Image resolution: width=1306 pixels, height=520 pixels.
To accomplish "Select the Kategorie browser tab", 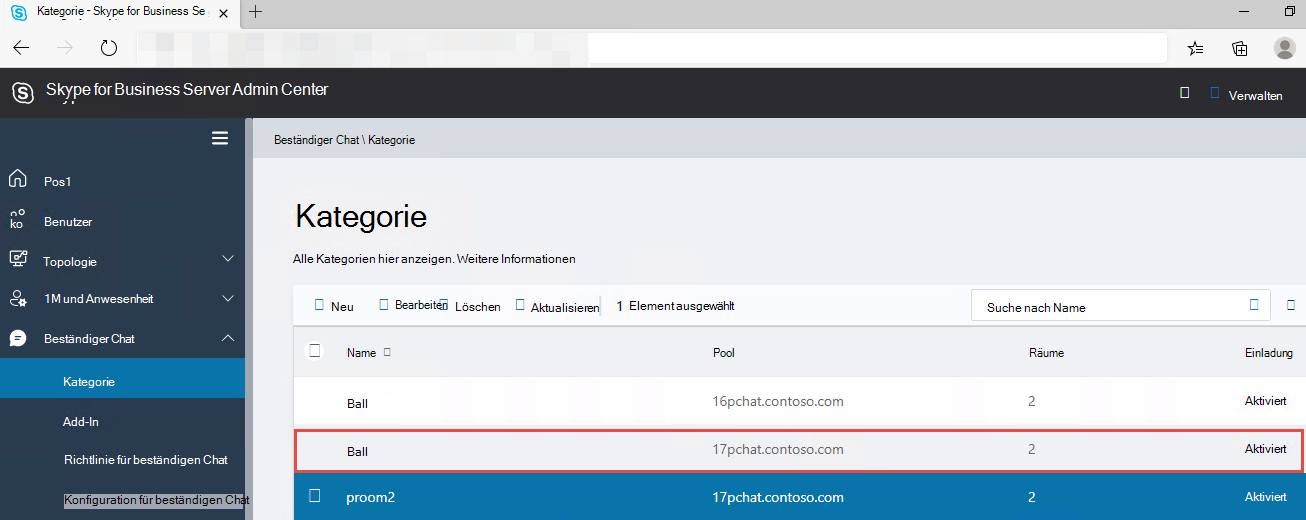I will pos(120,12).
